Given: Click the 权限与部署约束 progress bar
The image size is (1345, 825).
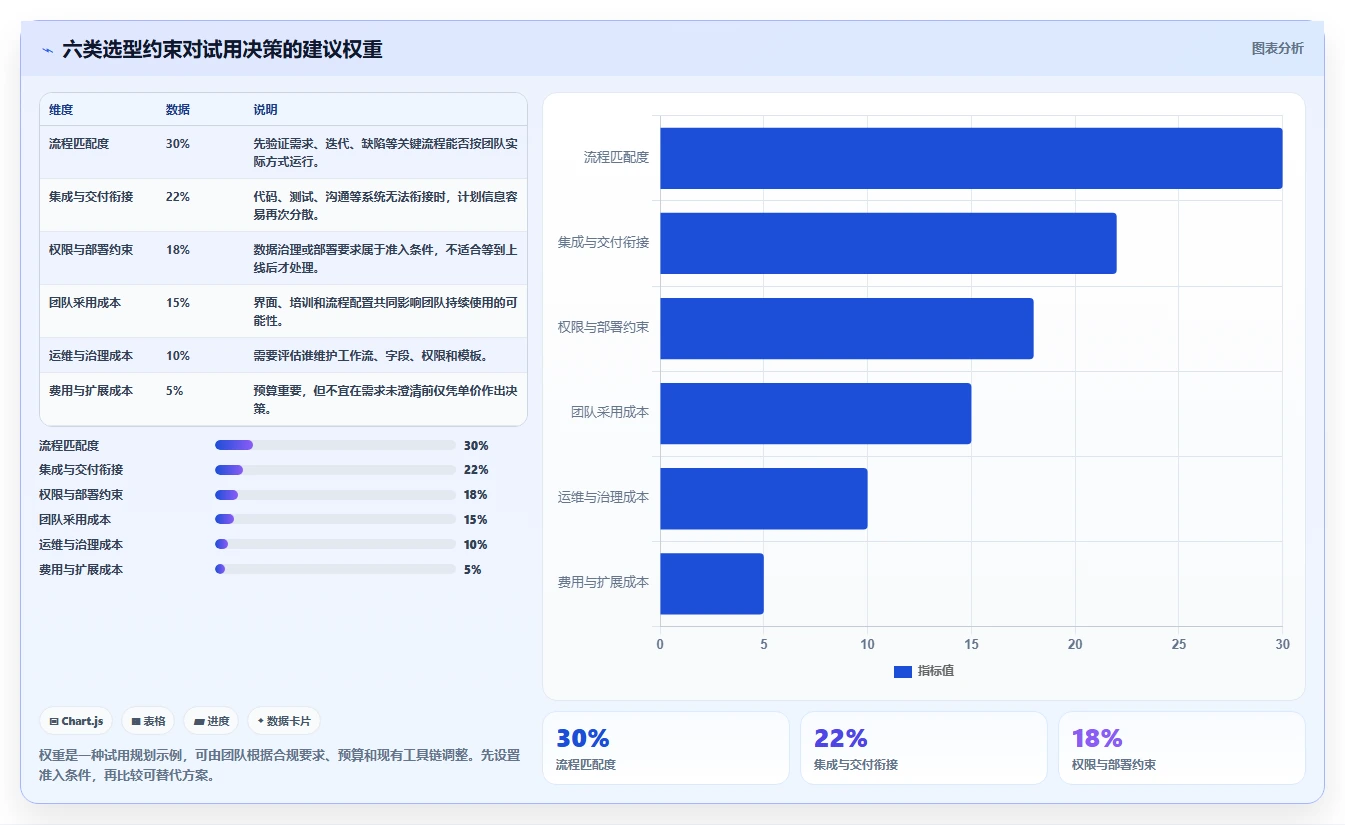Looking at the screenshot, I should click(335, 495).
